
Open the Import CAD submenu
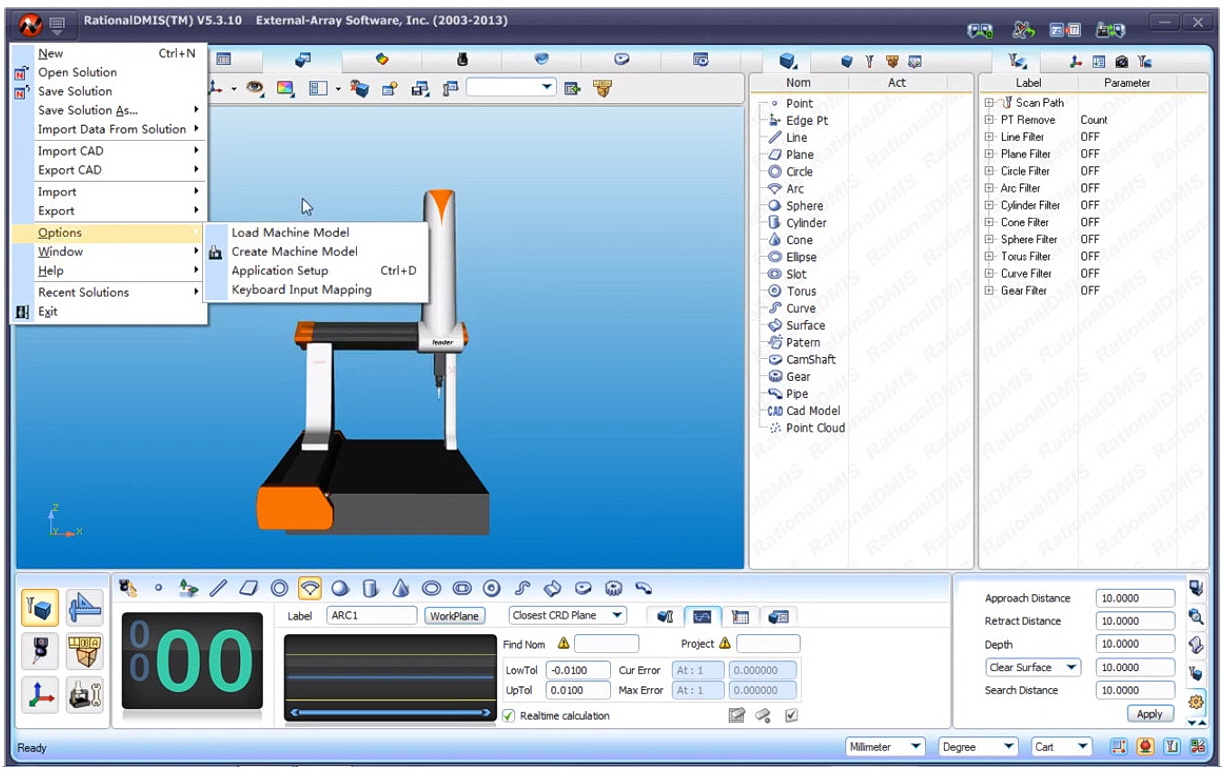point(110,151)
